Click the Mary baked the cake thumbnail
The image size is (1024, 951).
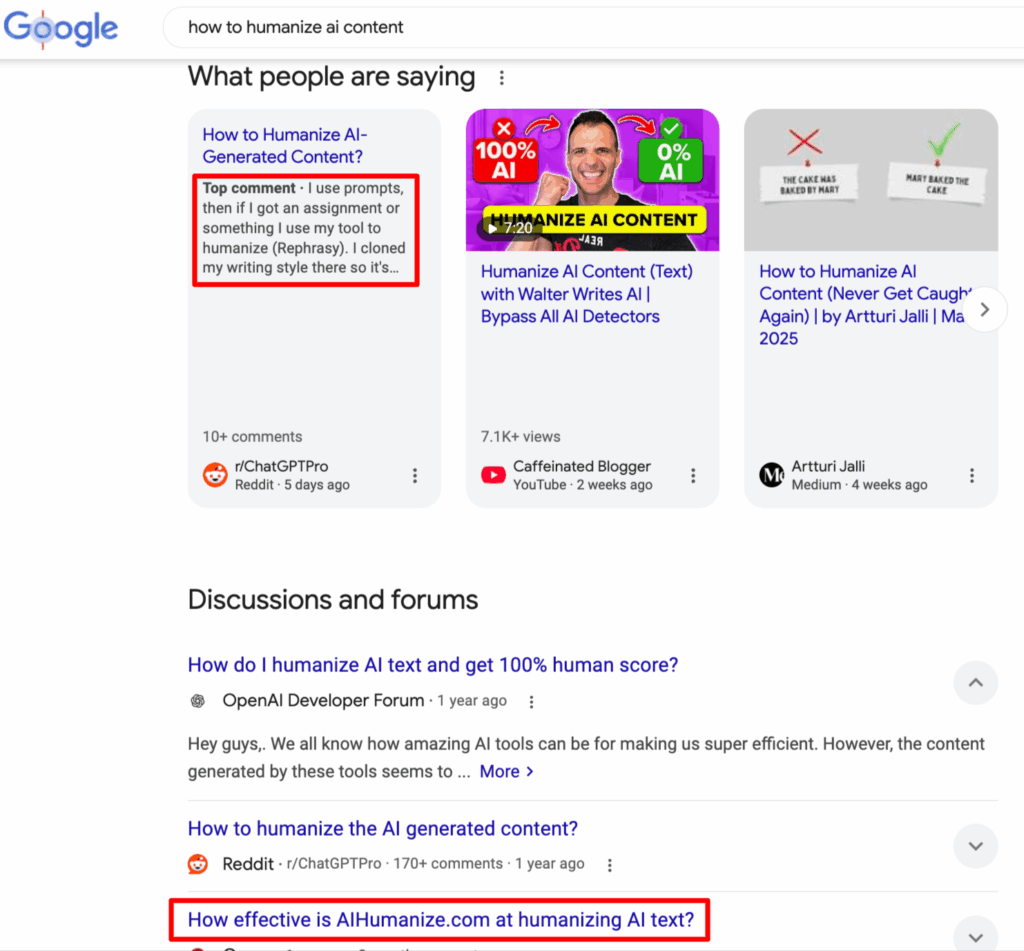click(x=871, y=180)
